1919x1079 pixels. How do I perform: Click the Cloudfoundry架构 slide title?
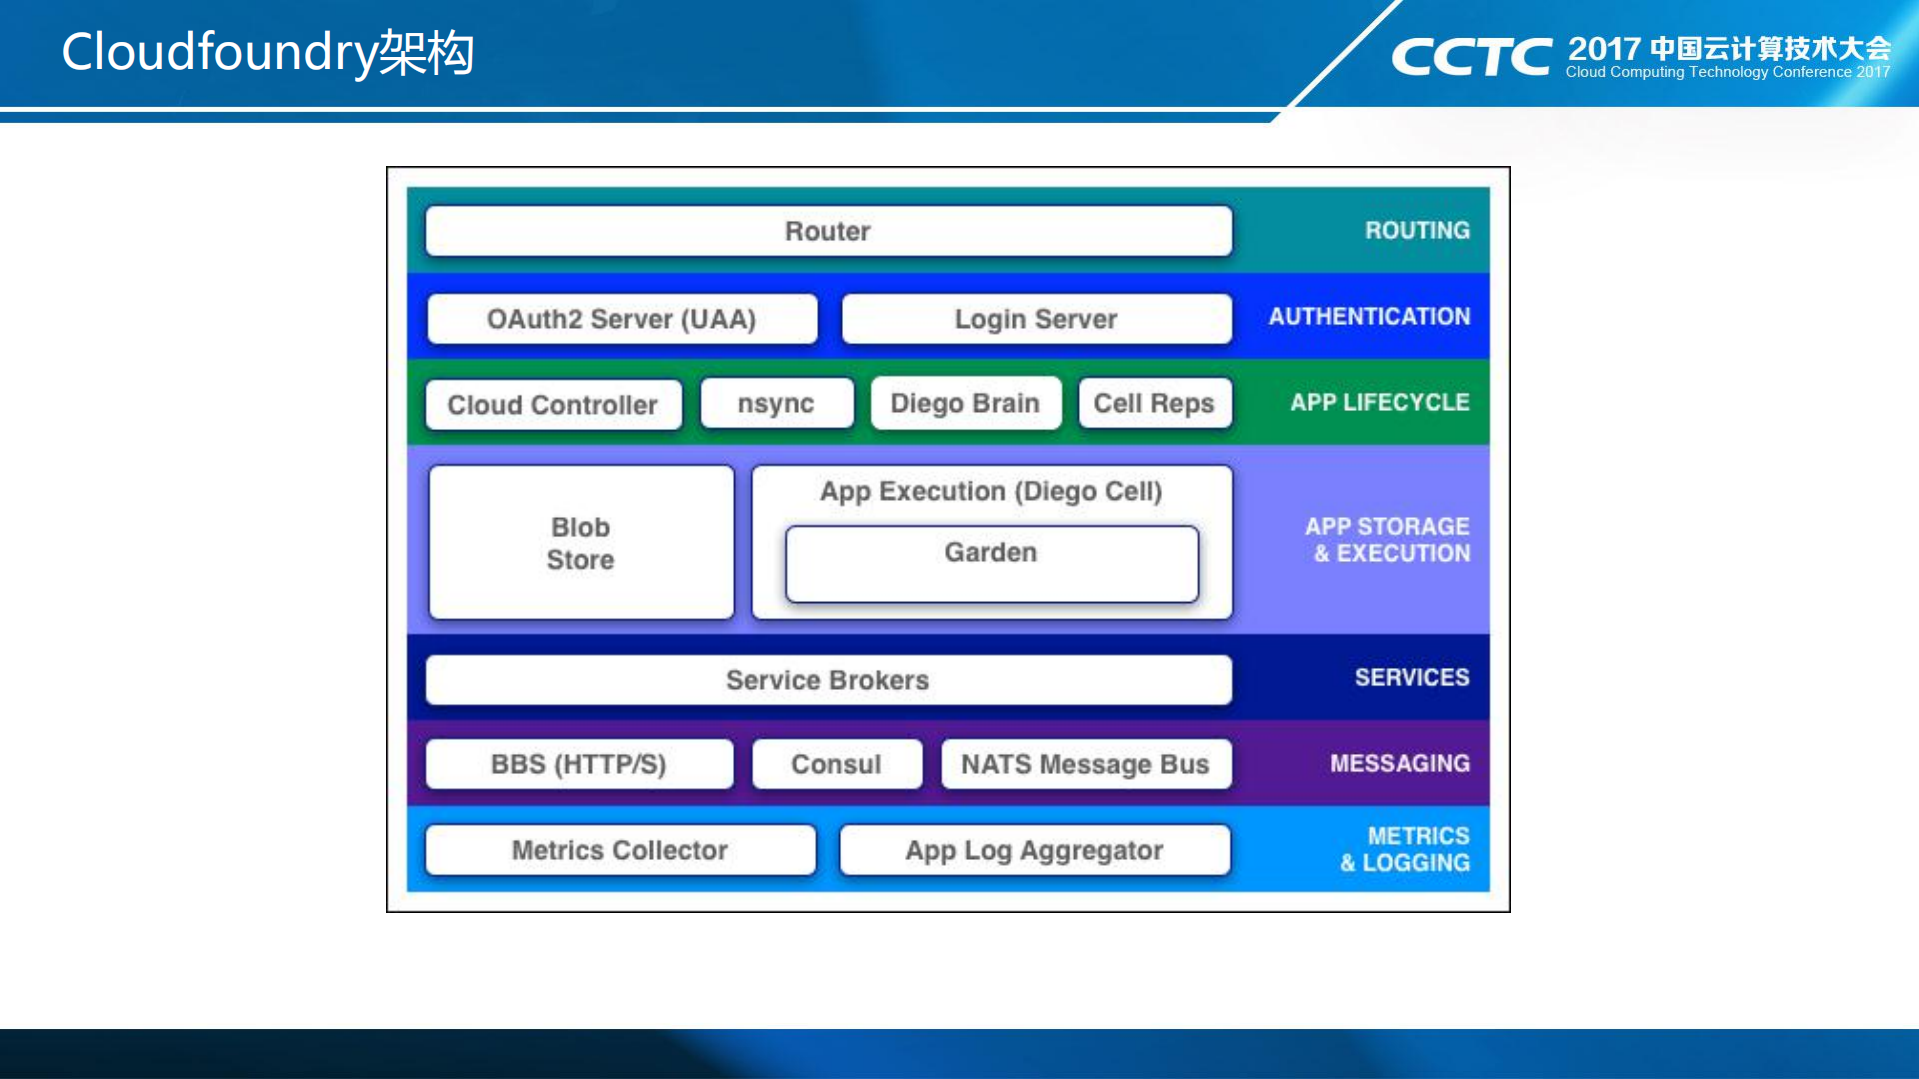point(268,53)
